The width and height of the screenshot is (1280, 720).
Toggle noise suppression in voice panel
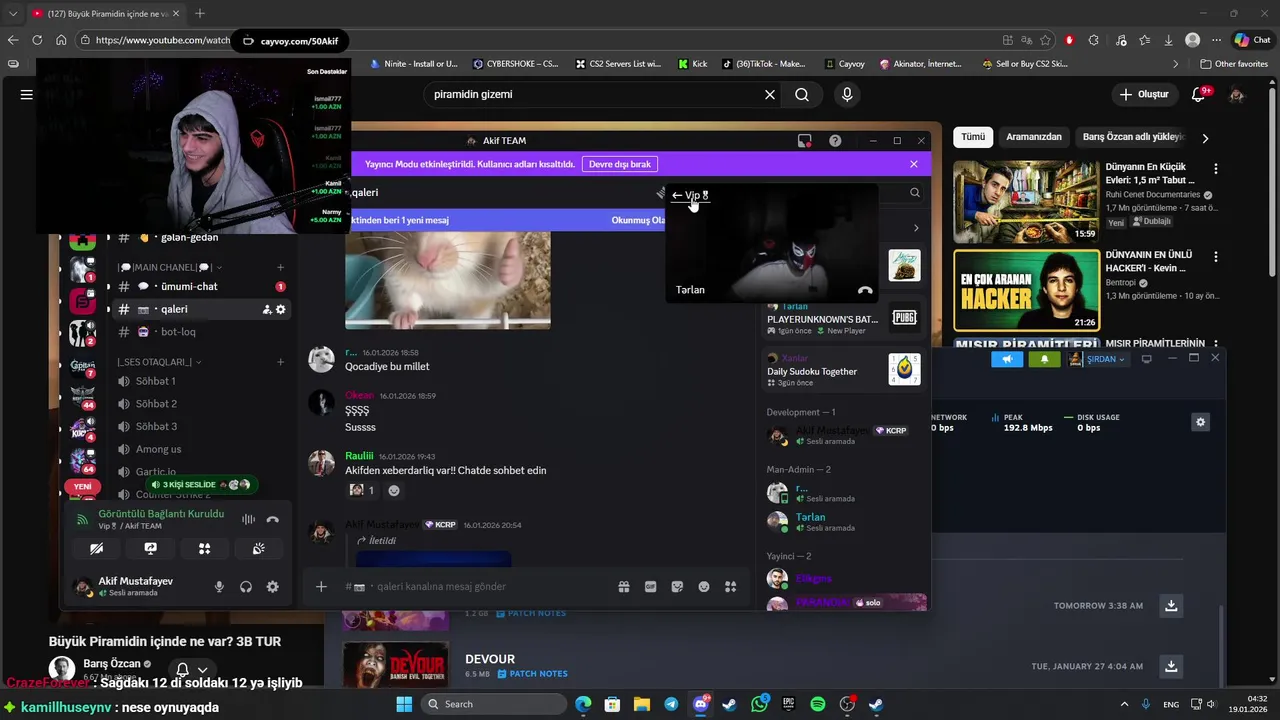tap(248, 519)
